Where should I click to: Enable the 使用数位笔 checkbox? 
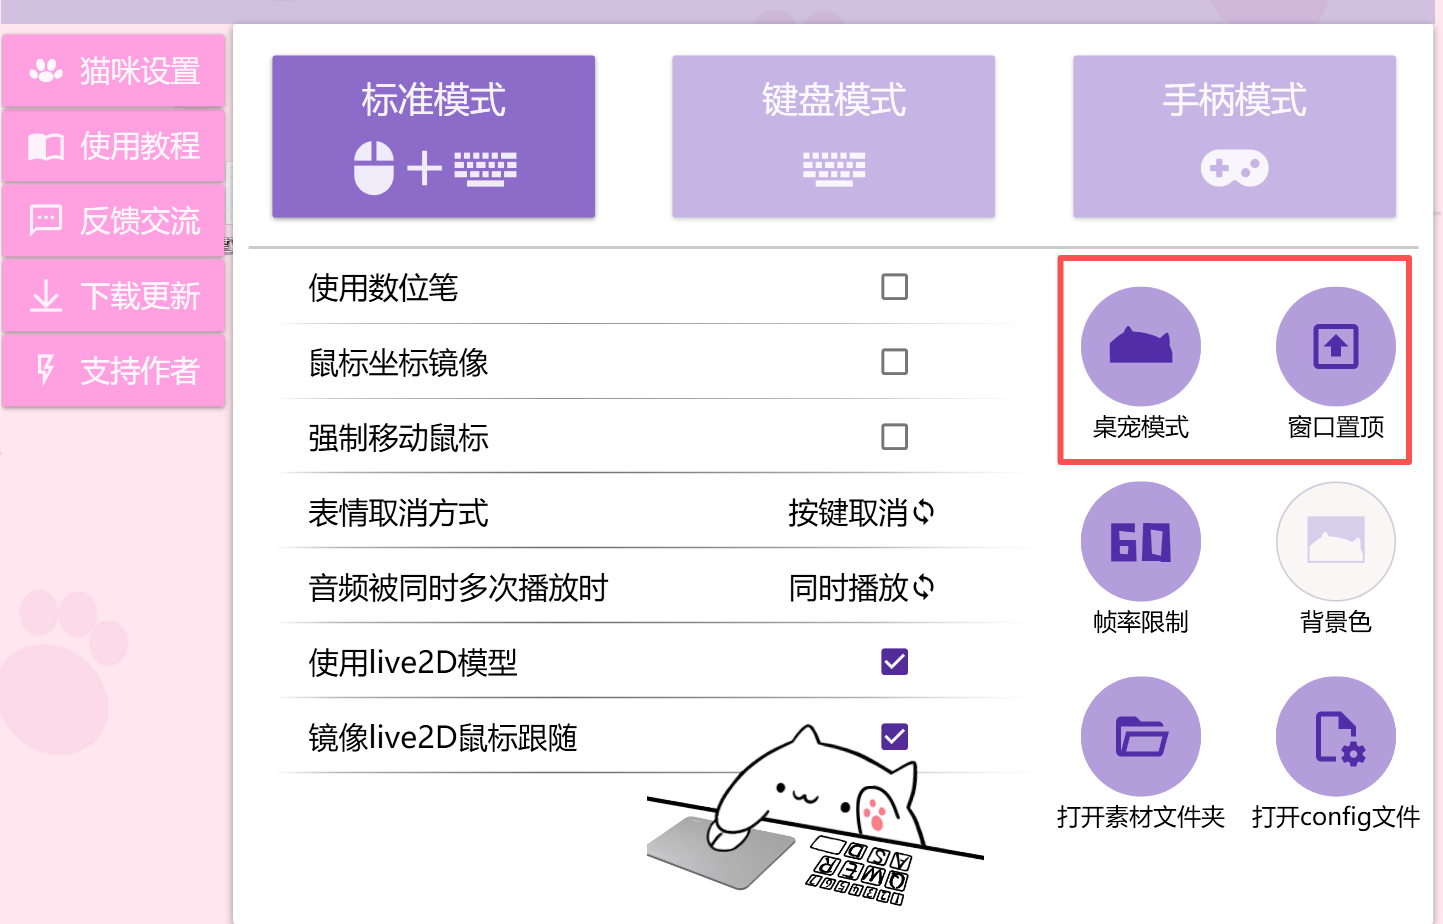click(x=894, y=287)
